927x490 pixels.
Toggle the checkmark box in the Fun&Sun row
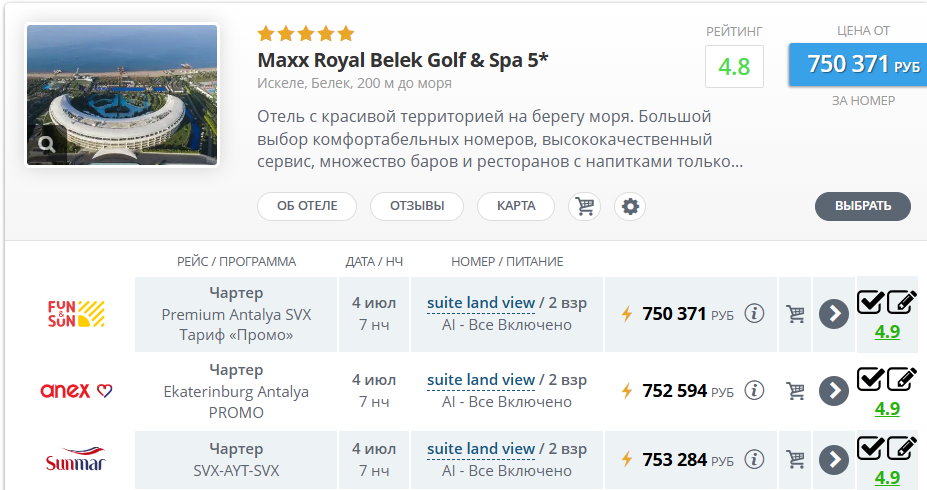coord(870,301)
